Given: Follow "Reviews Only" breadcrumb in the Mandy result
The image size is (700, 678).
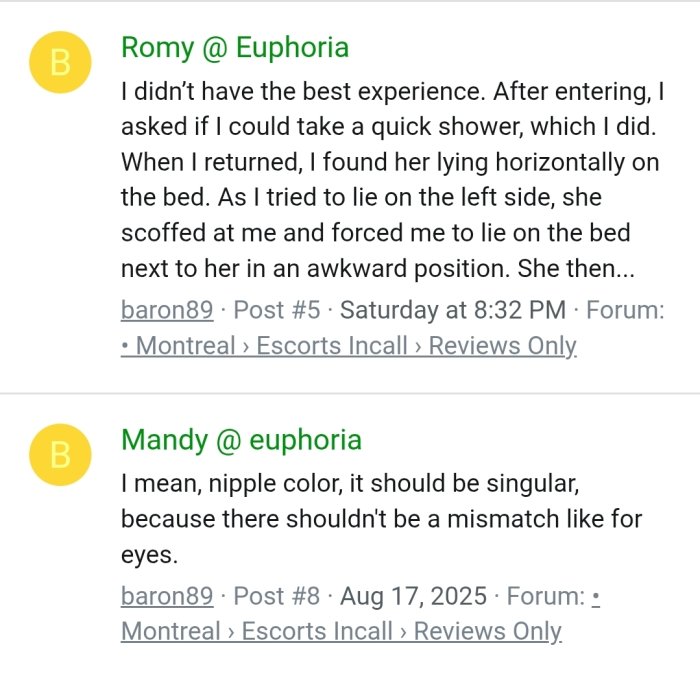Looking at the screenshot, I should pos(488,632).
